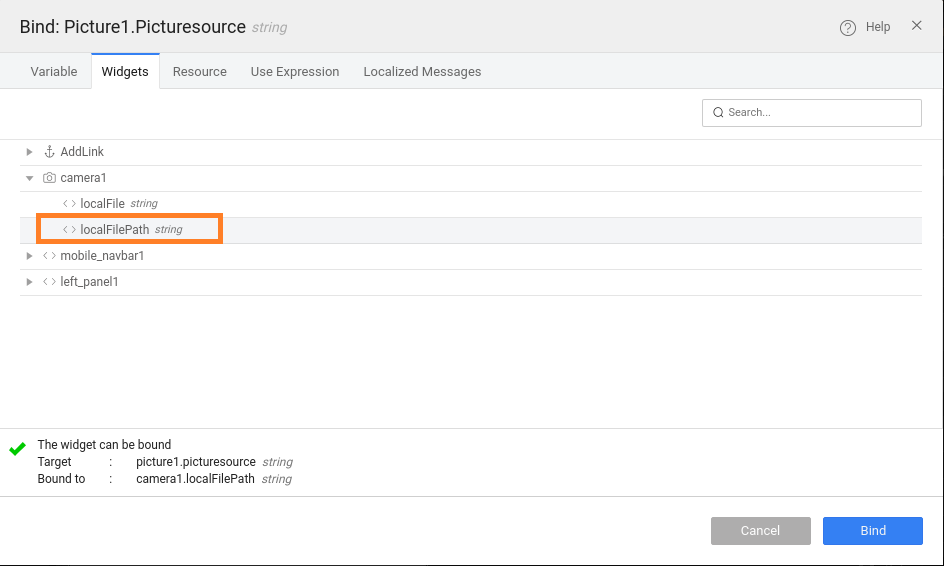Select the localFilePath string property
Viewport: 944px width, 566px height.
pos(115,230)
